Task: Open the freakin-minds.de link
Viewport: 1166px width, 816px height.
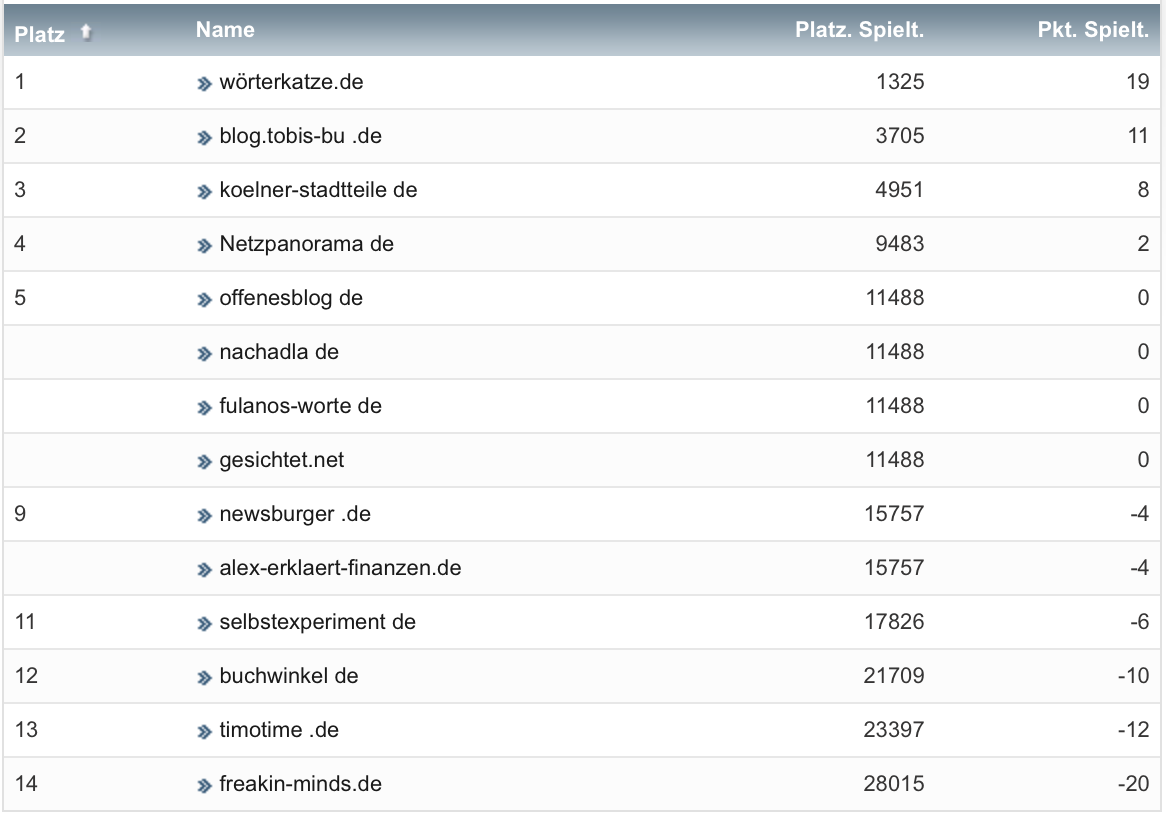Action: (x=300, y=784)
